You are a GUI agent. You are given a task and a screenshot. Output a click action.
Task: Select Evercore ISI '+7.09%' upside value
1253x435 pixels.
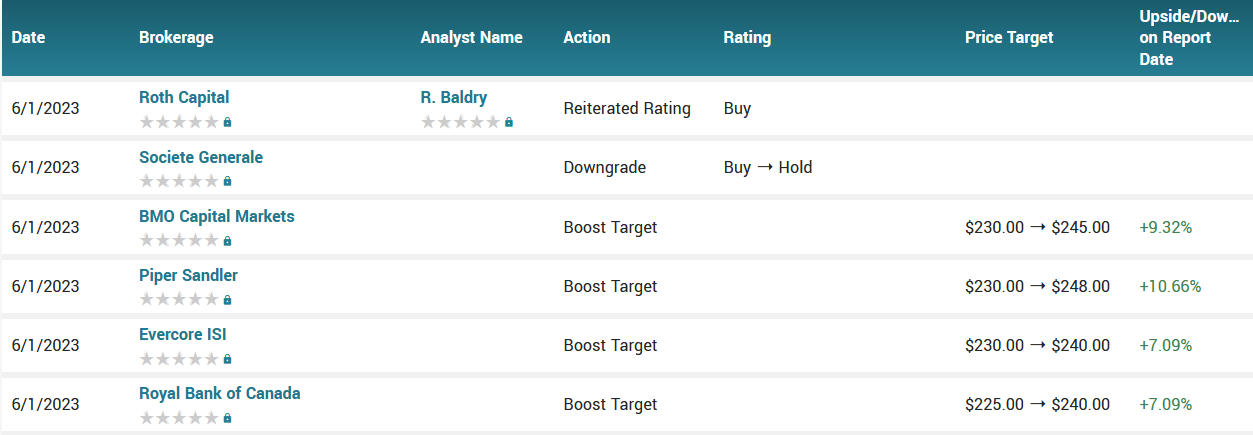(x=1166, y=345)
